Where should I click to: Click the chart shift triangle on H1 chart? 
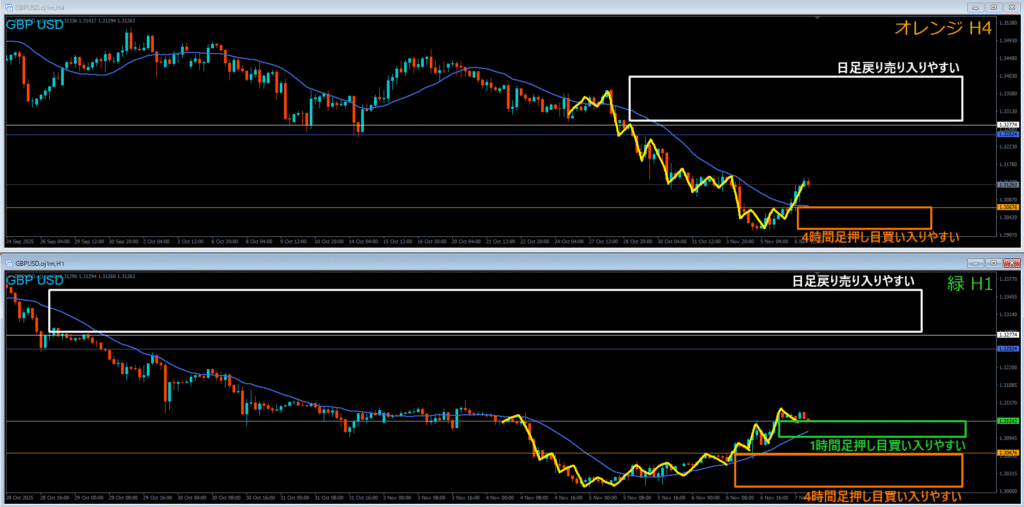tap(817, 274)
